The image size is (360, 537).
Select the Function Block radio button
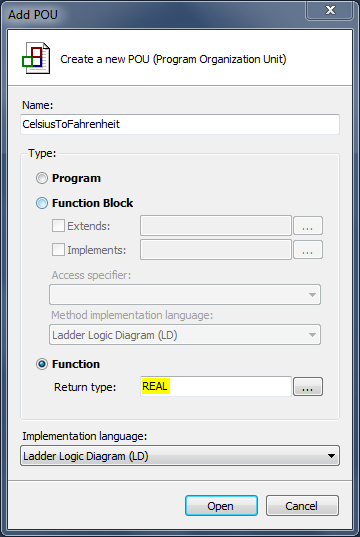coord(42,203)
